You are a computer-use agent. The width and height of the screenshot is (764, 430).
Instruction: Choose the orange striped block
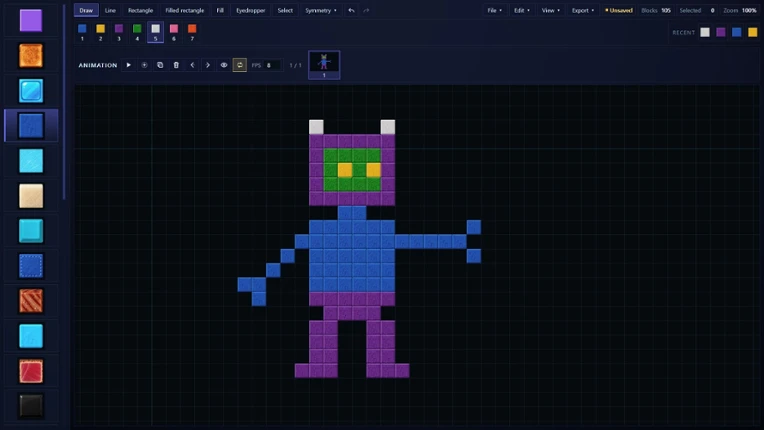click(31, 301)
